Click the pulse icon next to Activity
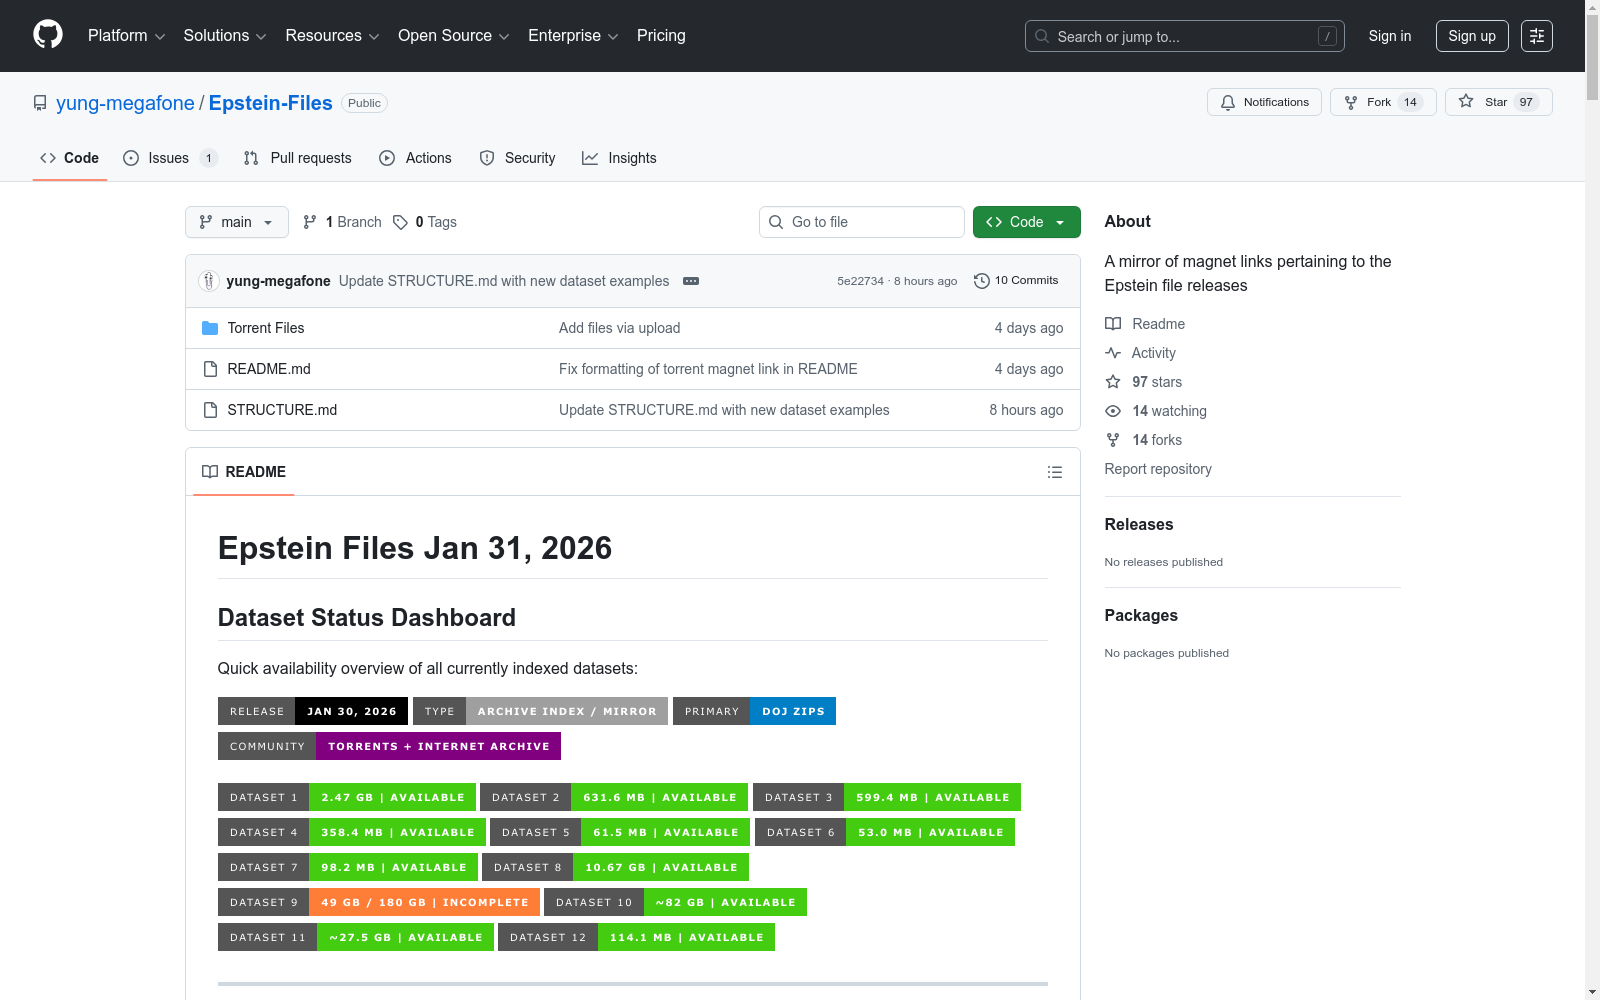The height and width of the screenshot is (1000, 1600). (x=1113, y=353)
